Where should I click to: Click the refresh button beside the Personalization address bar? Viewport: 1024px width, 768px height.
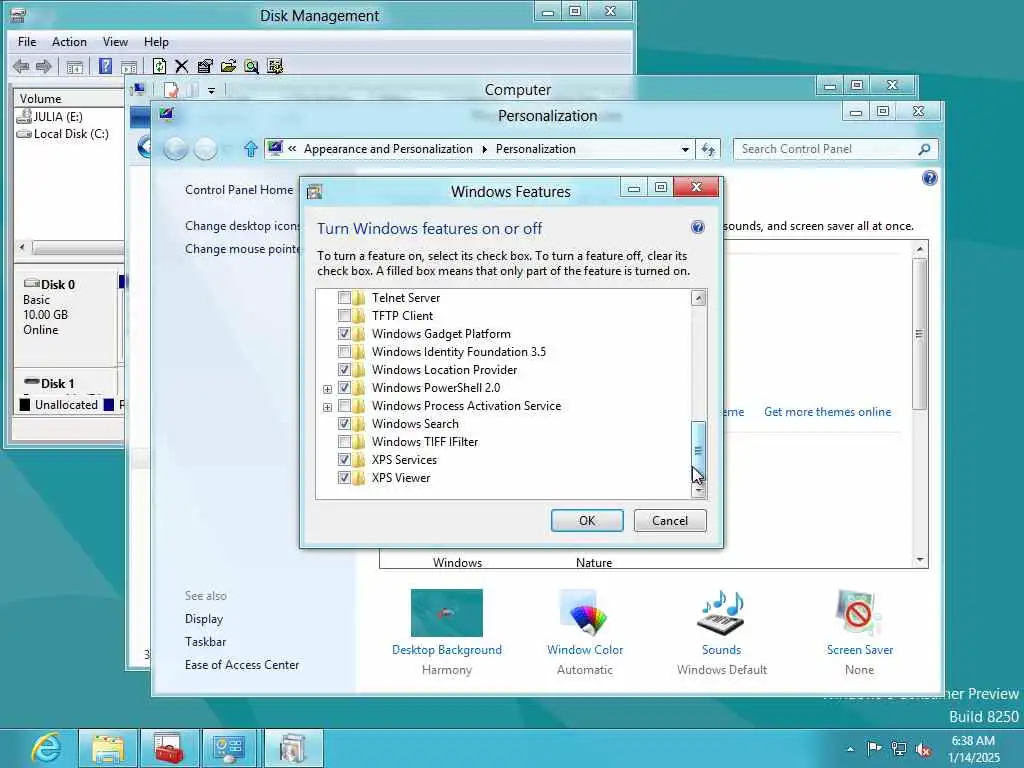[709, 150]
